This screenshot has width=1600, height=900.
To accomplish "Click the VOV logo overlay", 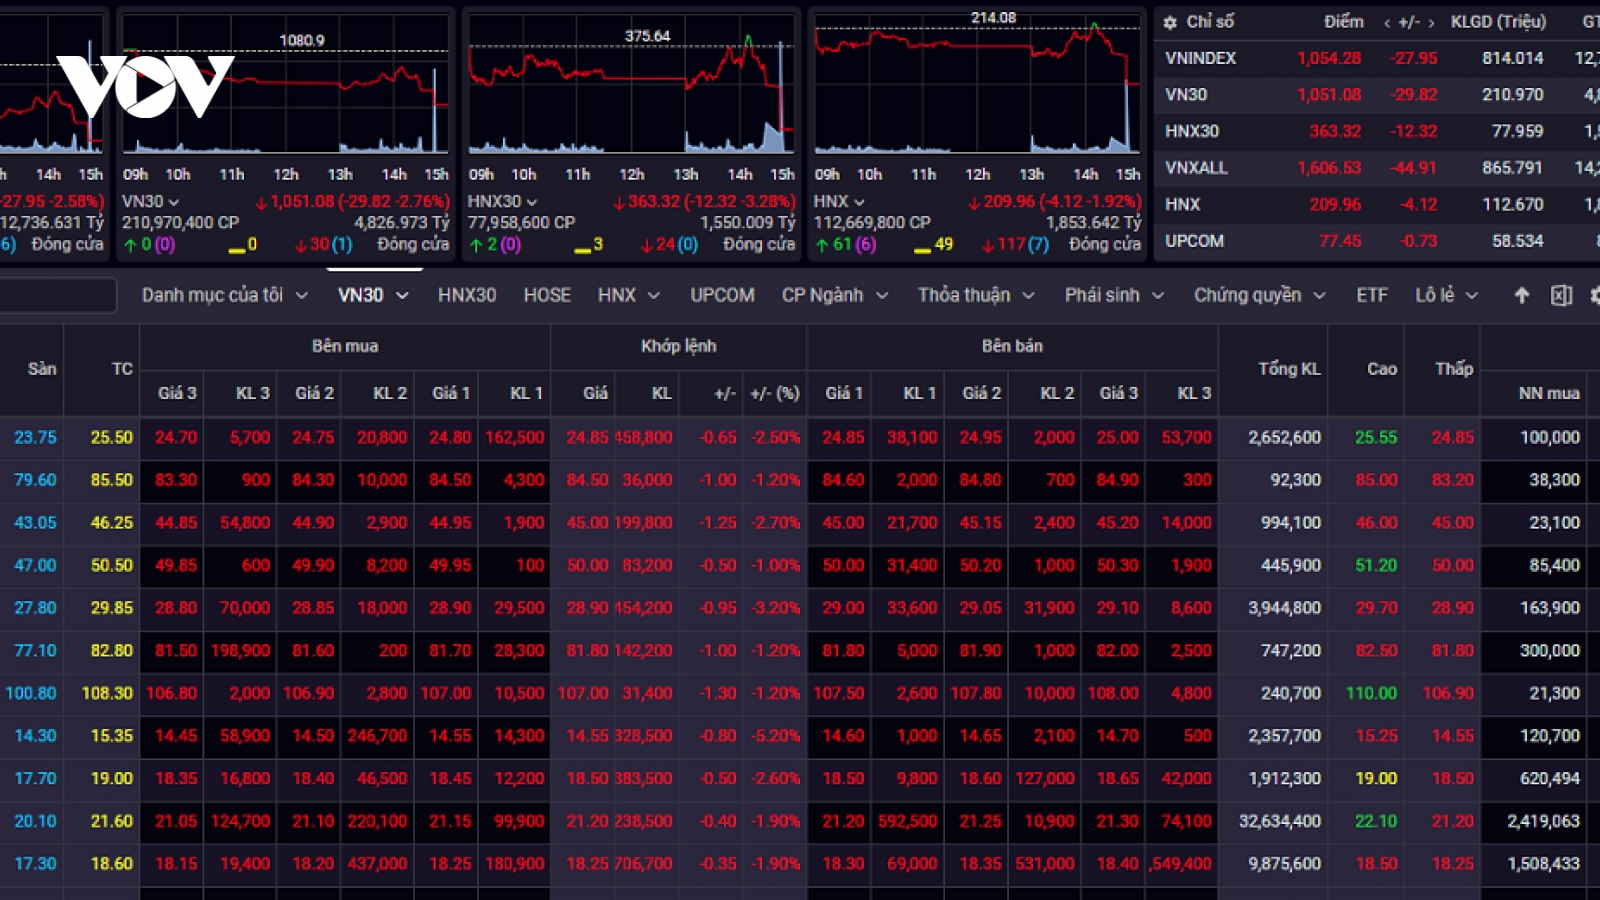I will (x=145, y=87).
